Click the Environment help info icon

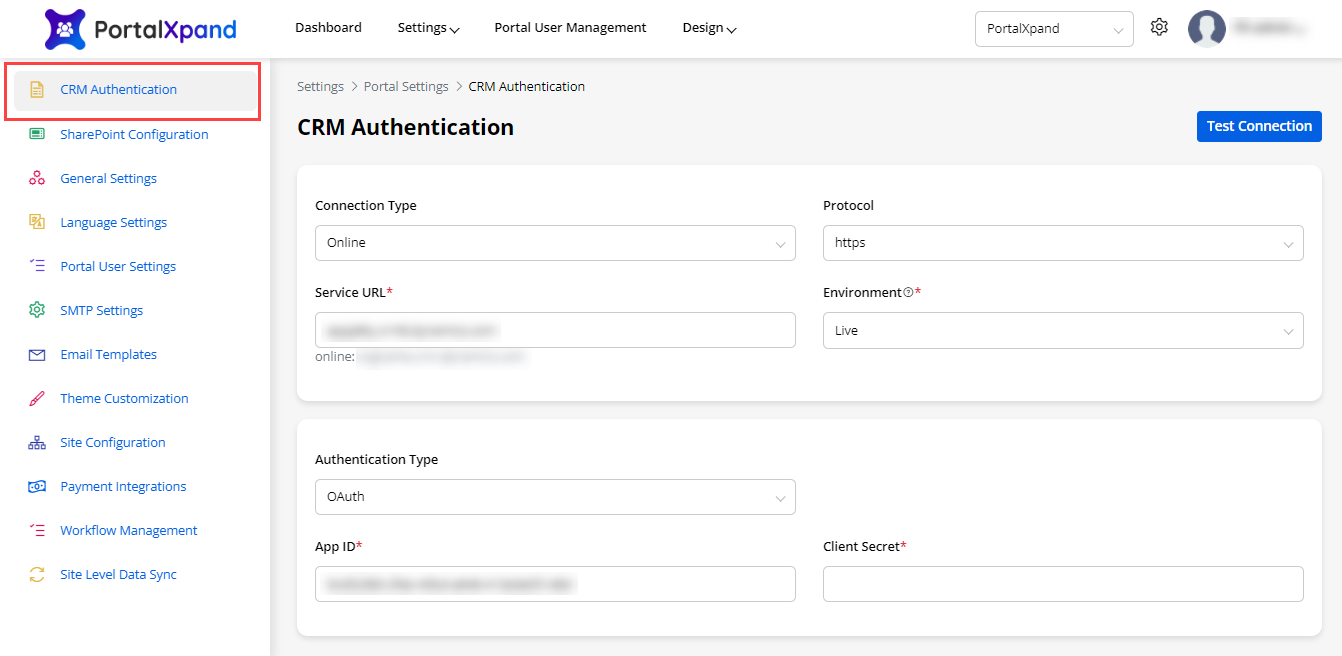[x=908, y=293]
